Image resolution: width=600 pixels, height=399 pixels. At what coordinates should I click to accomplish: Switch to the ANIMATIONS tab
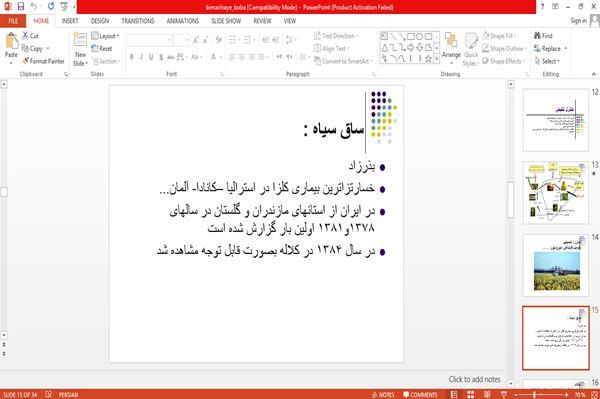(183, 21)
